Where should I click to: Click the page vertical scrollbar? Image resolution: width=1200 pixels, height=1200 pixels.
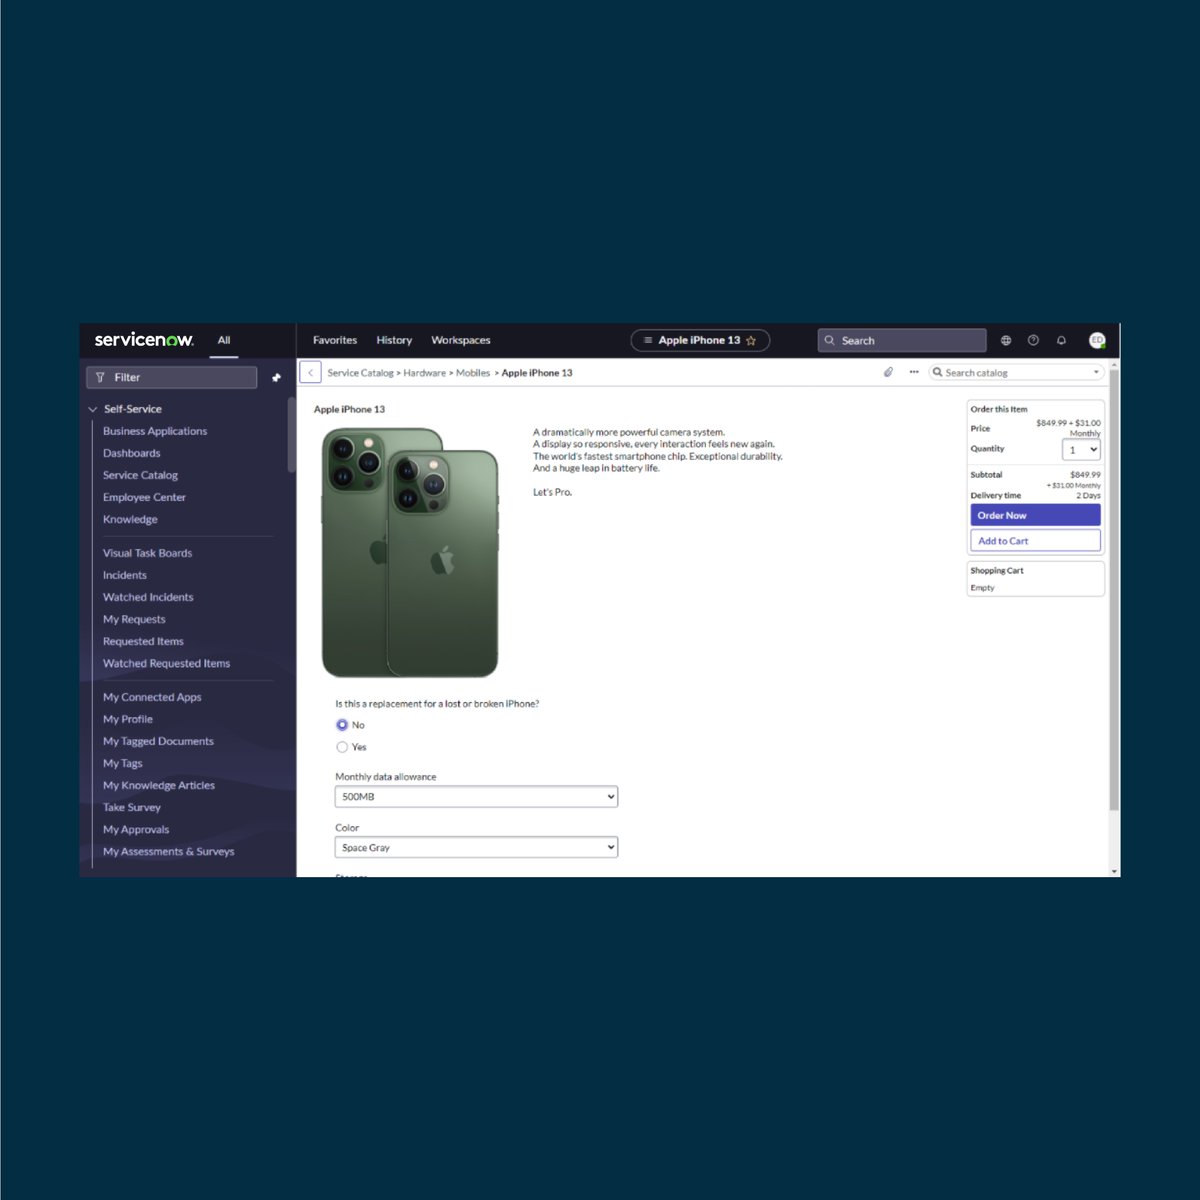(1114, 590)
